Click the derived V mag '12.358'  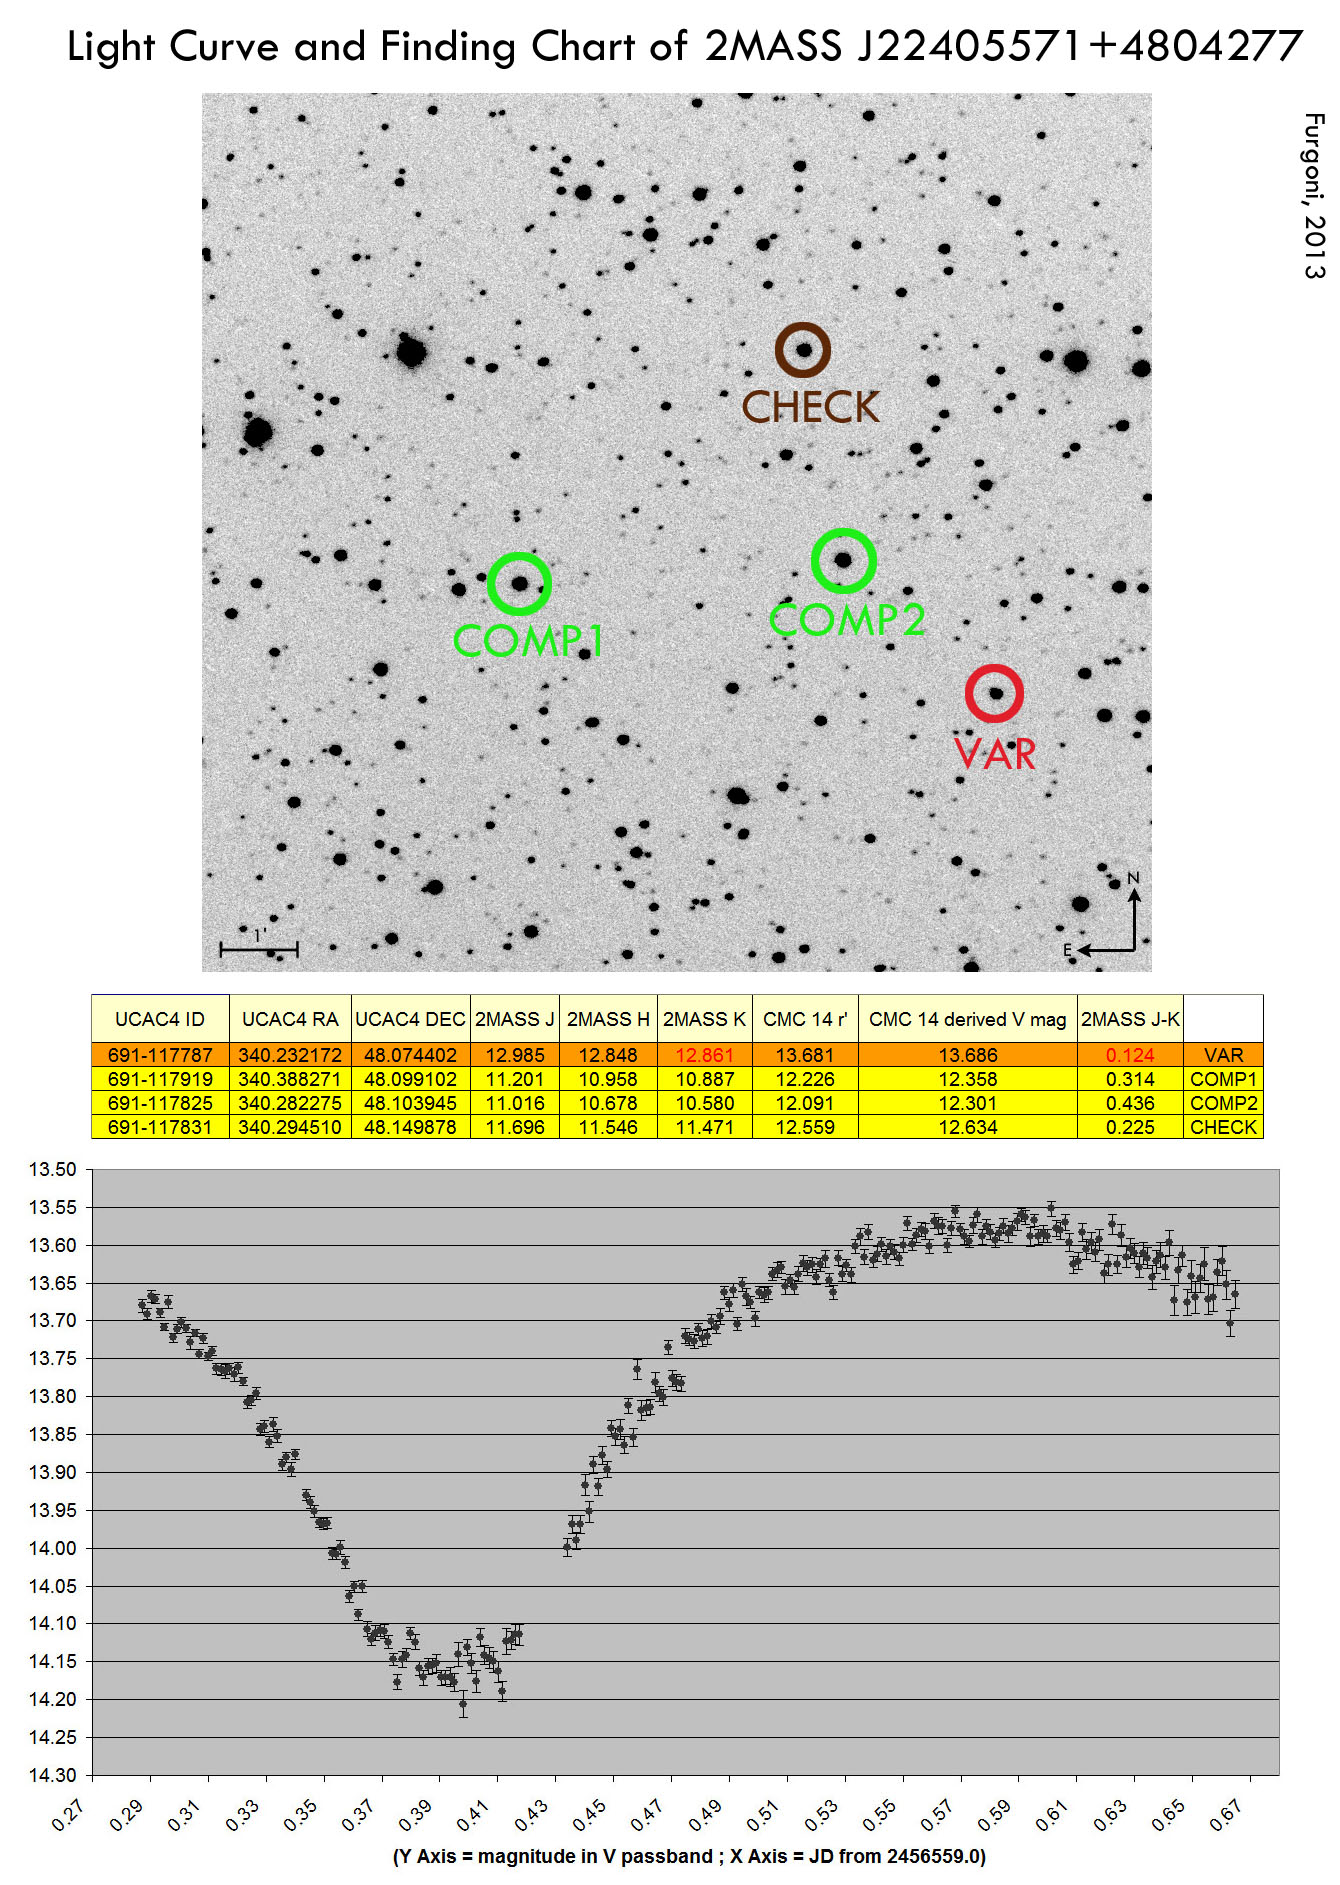pos(968,1079)
